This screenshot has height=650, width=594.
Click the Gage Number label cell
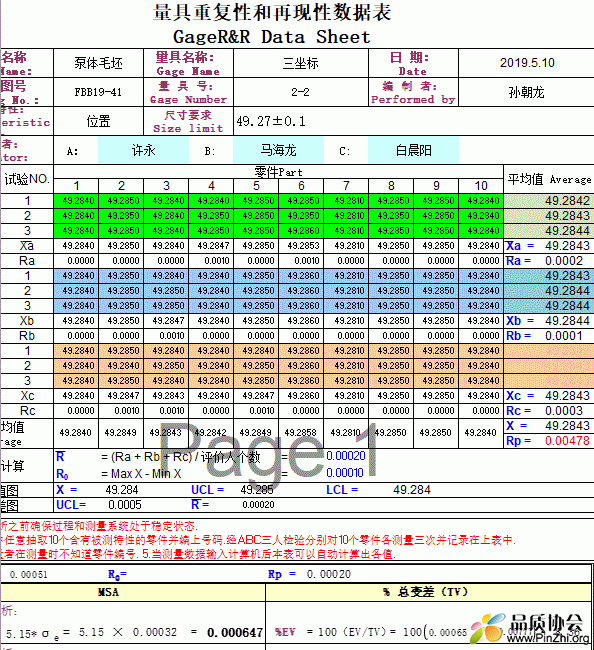point(188,92)
